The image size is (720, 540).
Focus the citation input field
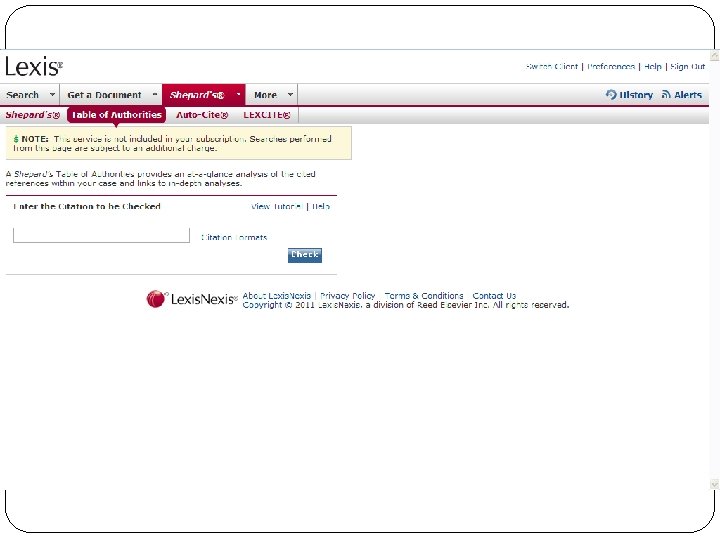click(101, 235)
